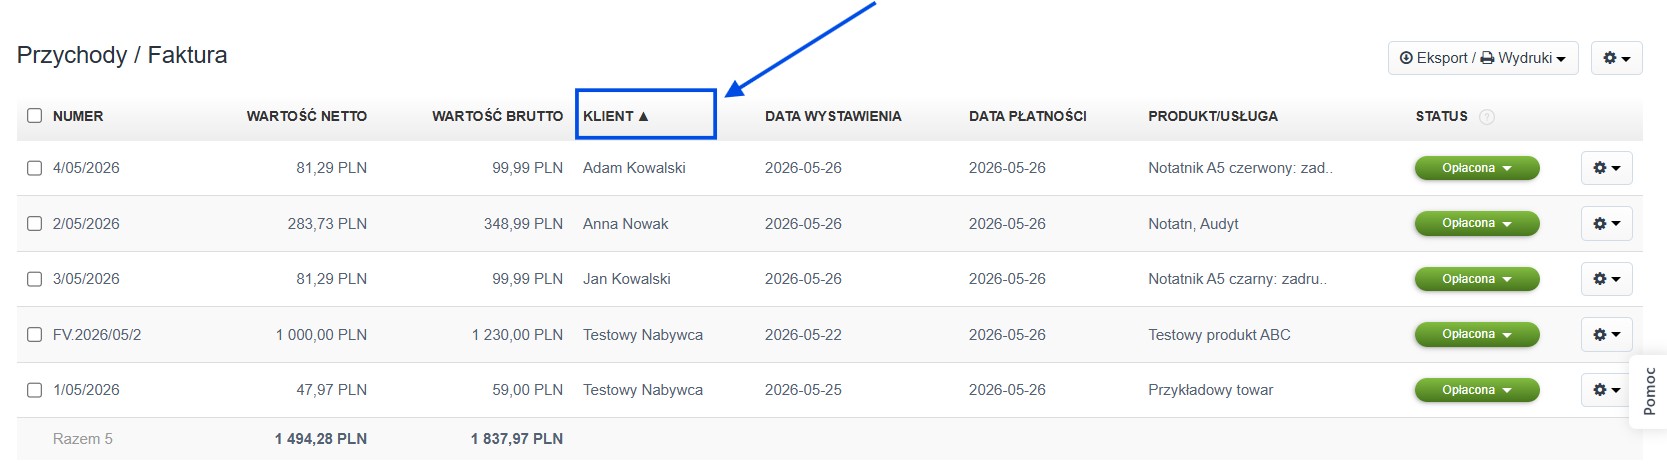Click the product Notatnik A5 czerwony: zad..
The height and width of the screenshot is (472, 1667).
click(1240, 168)
